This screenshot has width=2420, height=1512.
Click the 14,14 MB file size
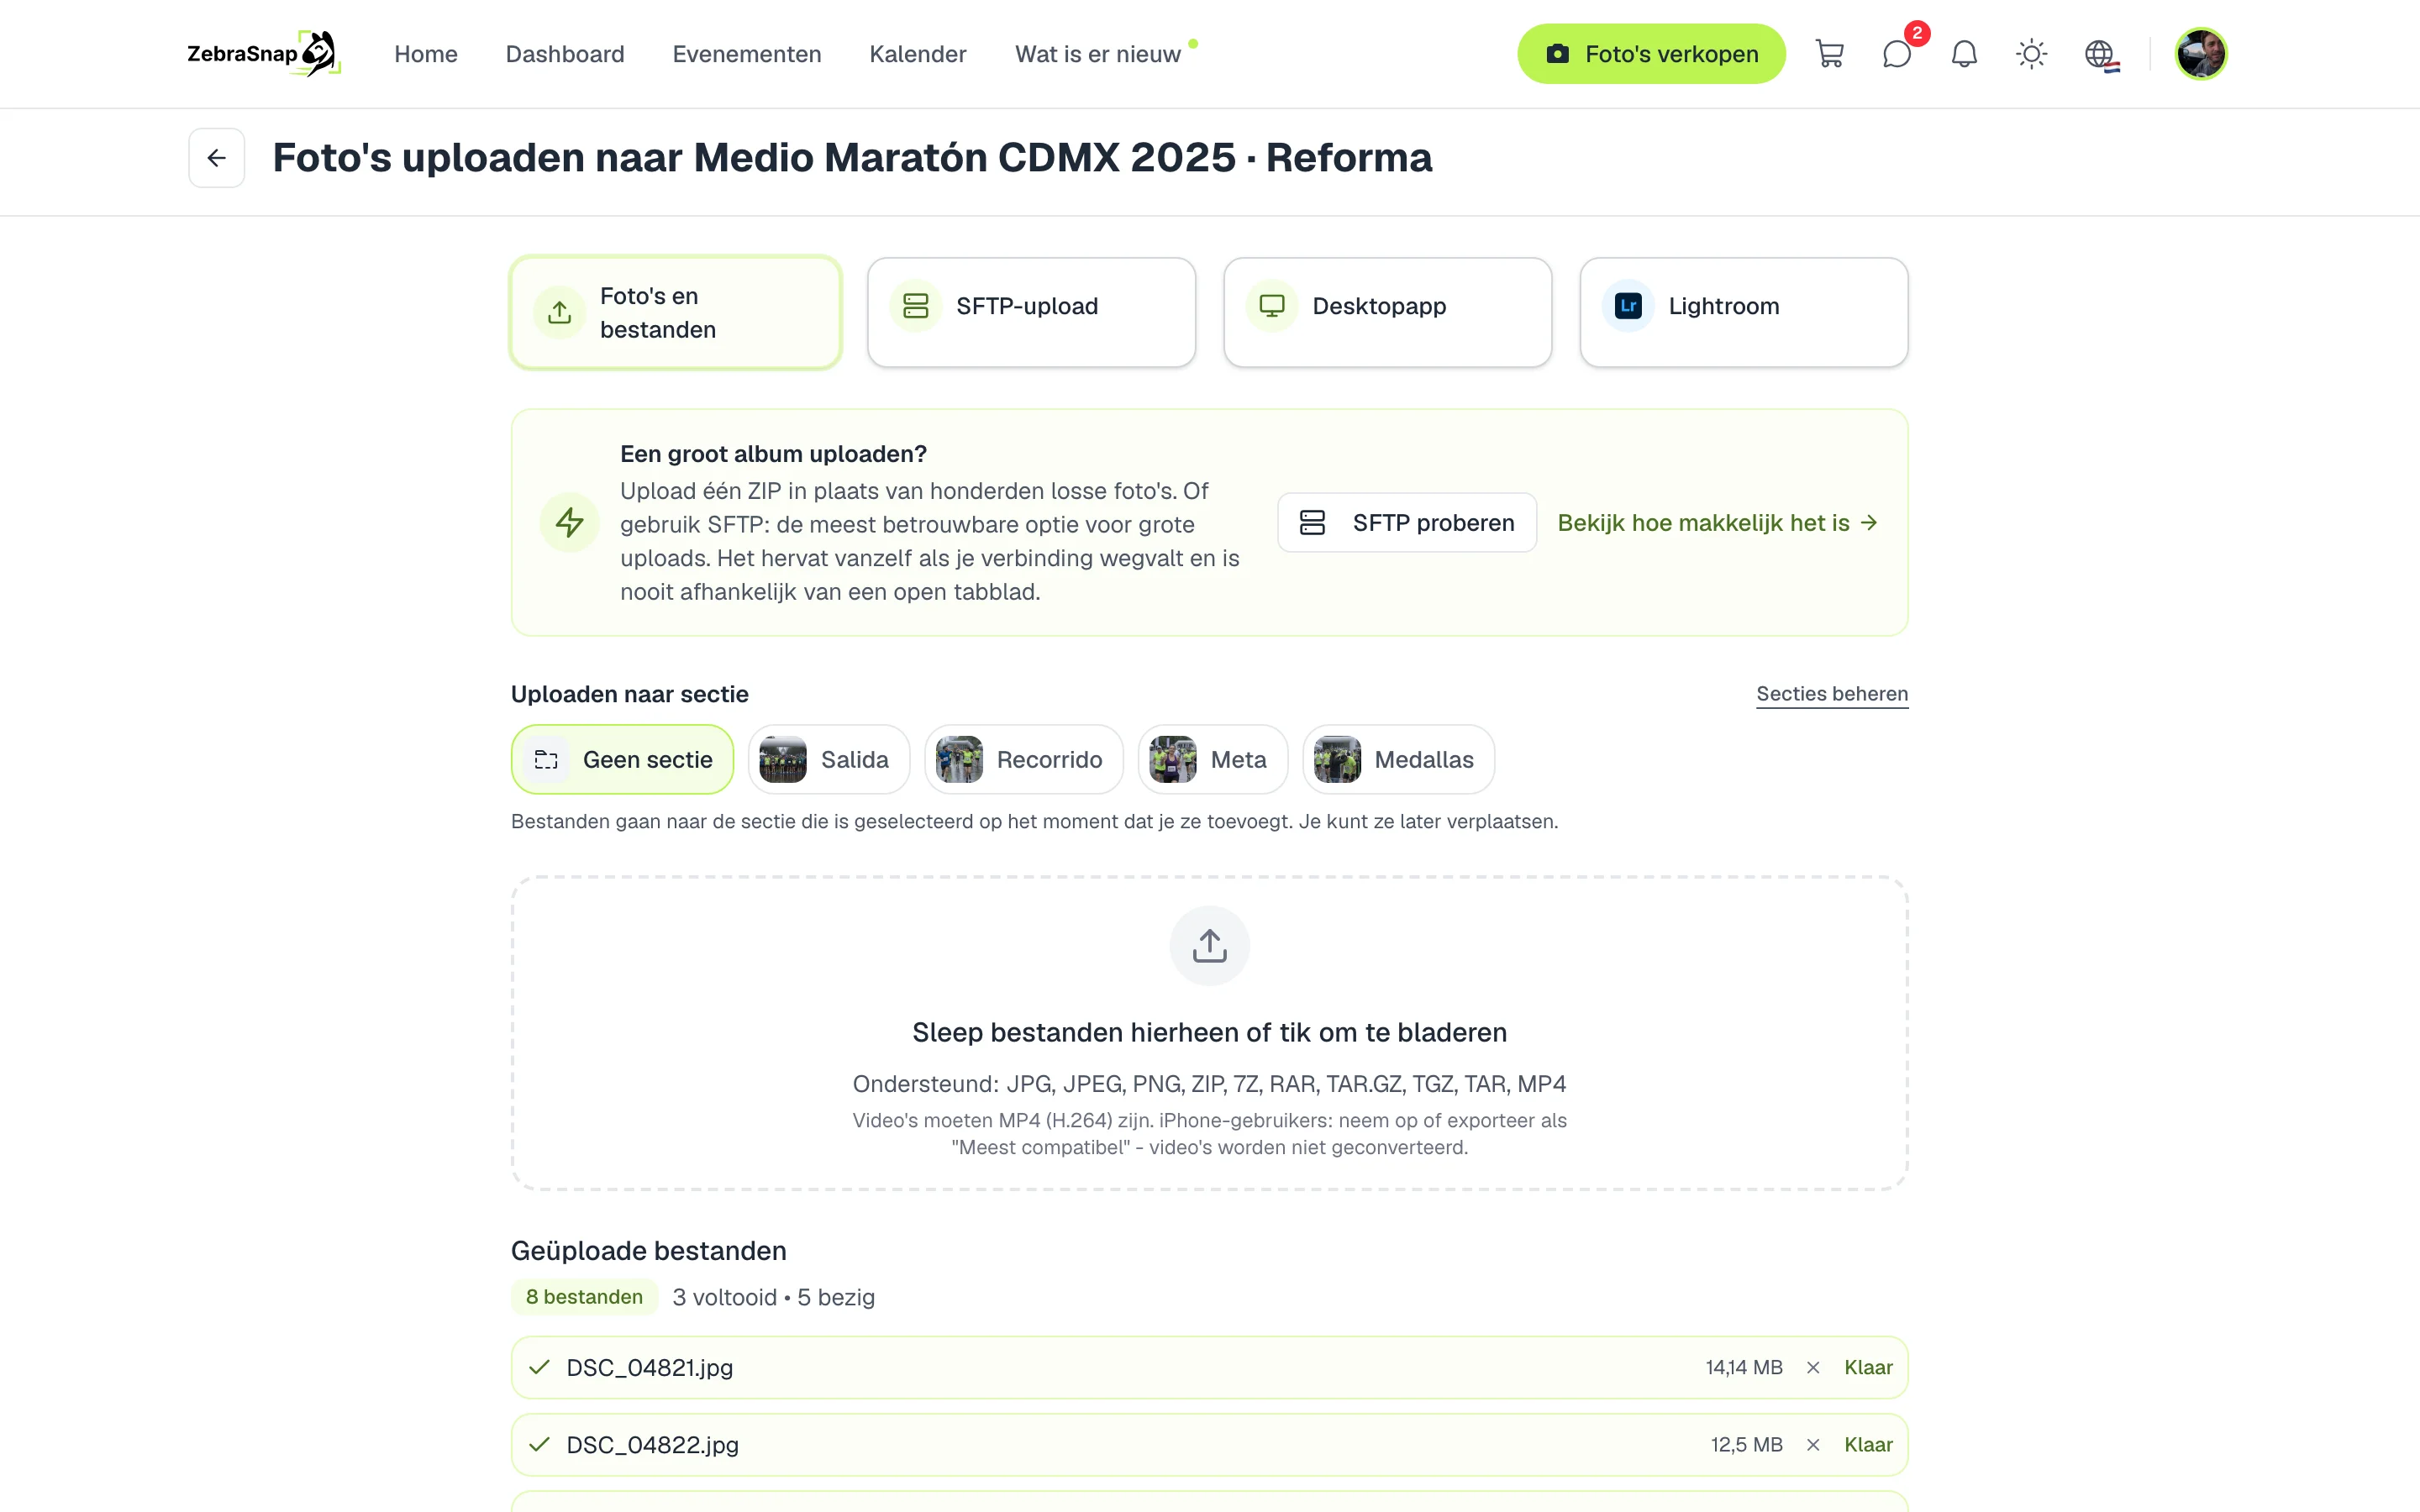pyautogui.click(x=1744, y=1367)
